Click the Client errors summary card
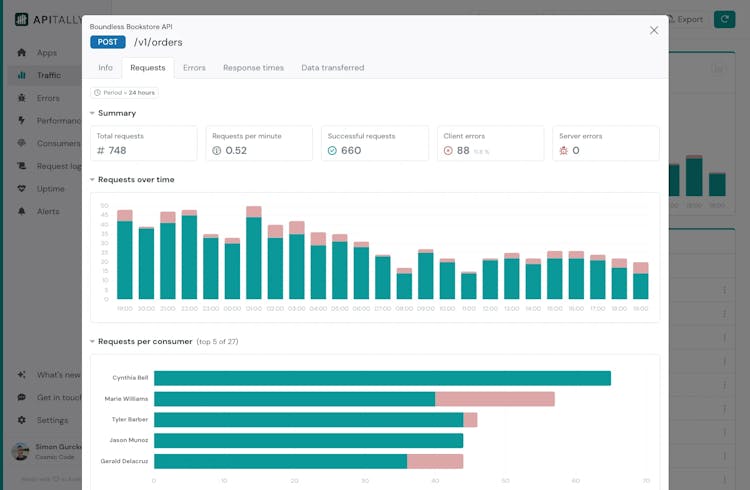Viewport: 750px width, 490px height. pos(490,143)
